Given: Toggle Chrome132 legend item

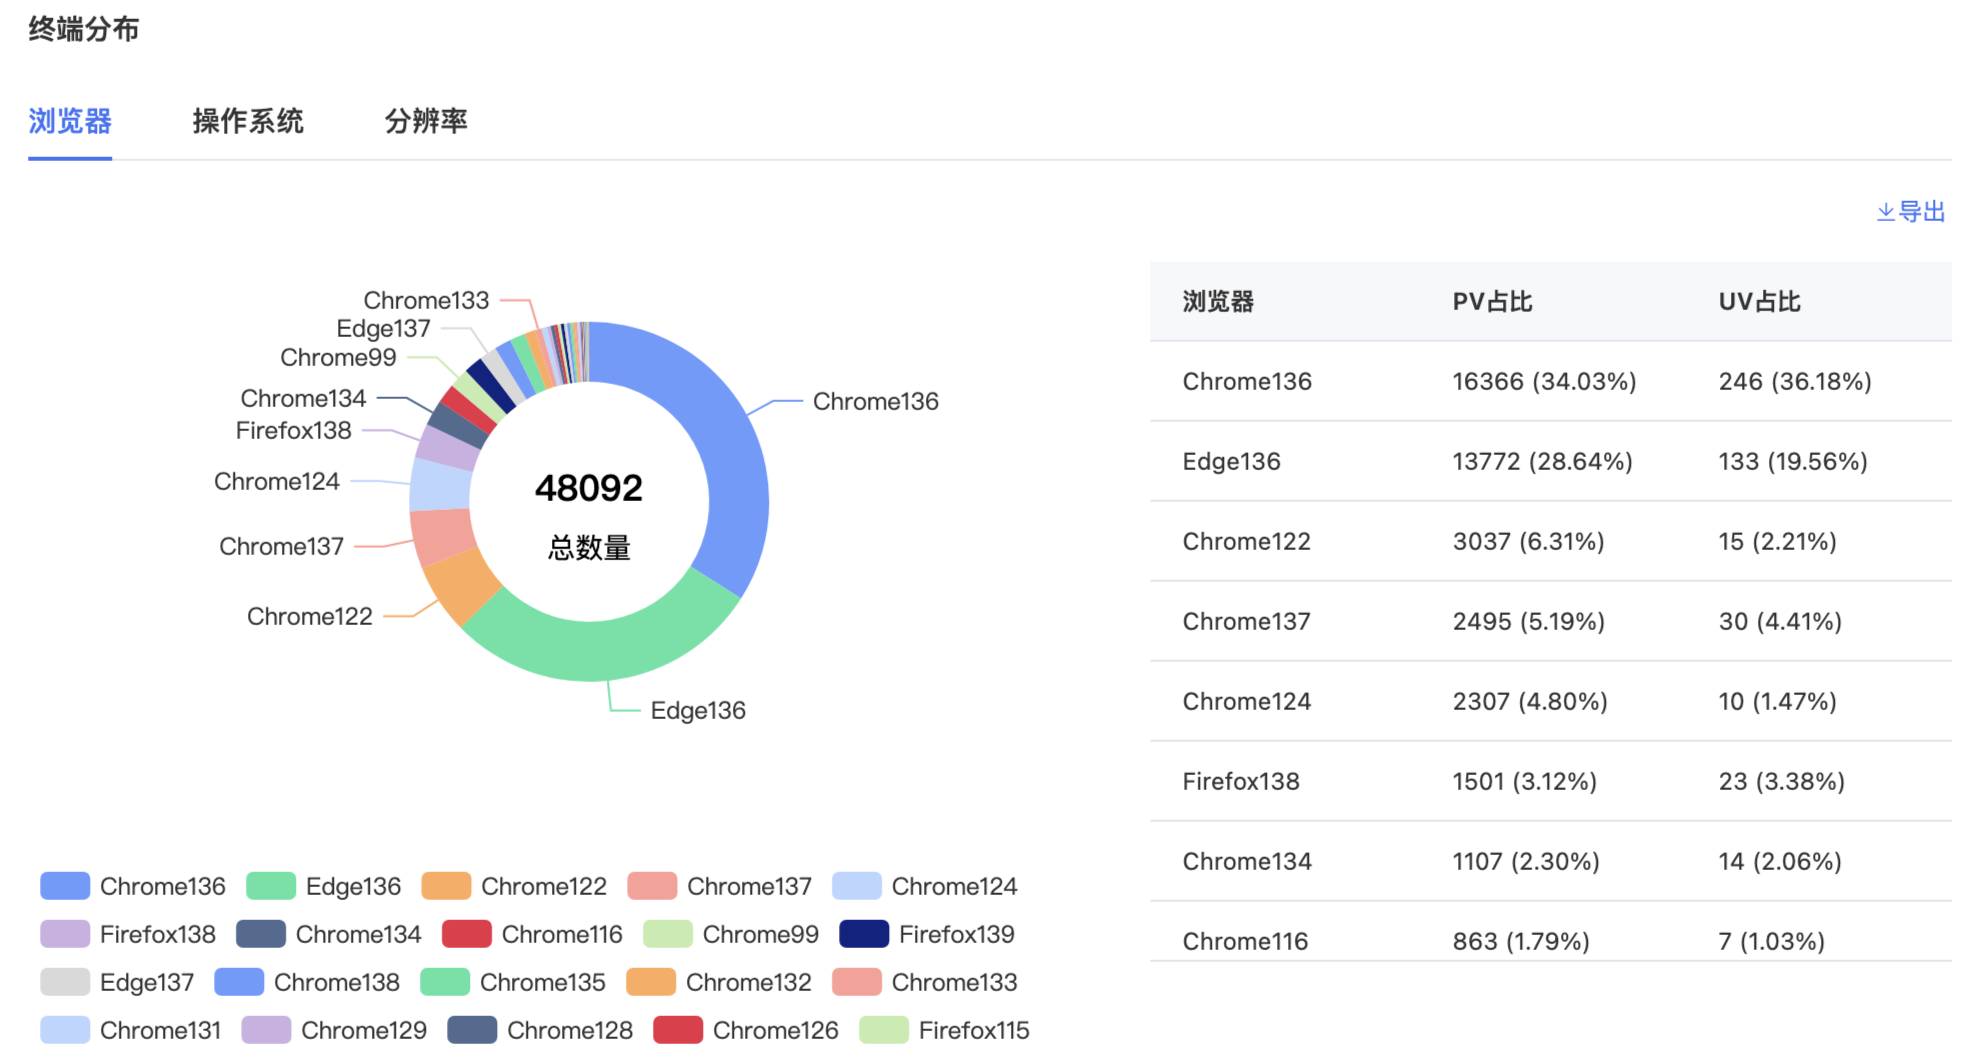Looking at the screenshot, I should pos(719,982).
